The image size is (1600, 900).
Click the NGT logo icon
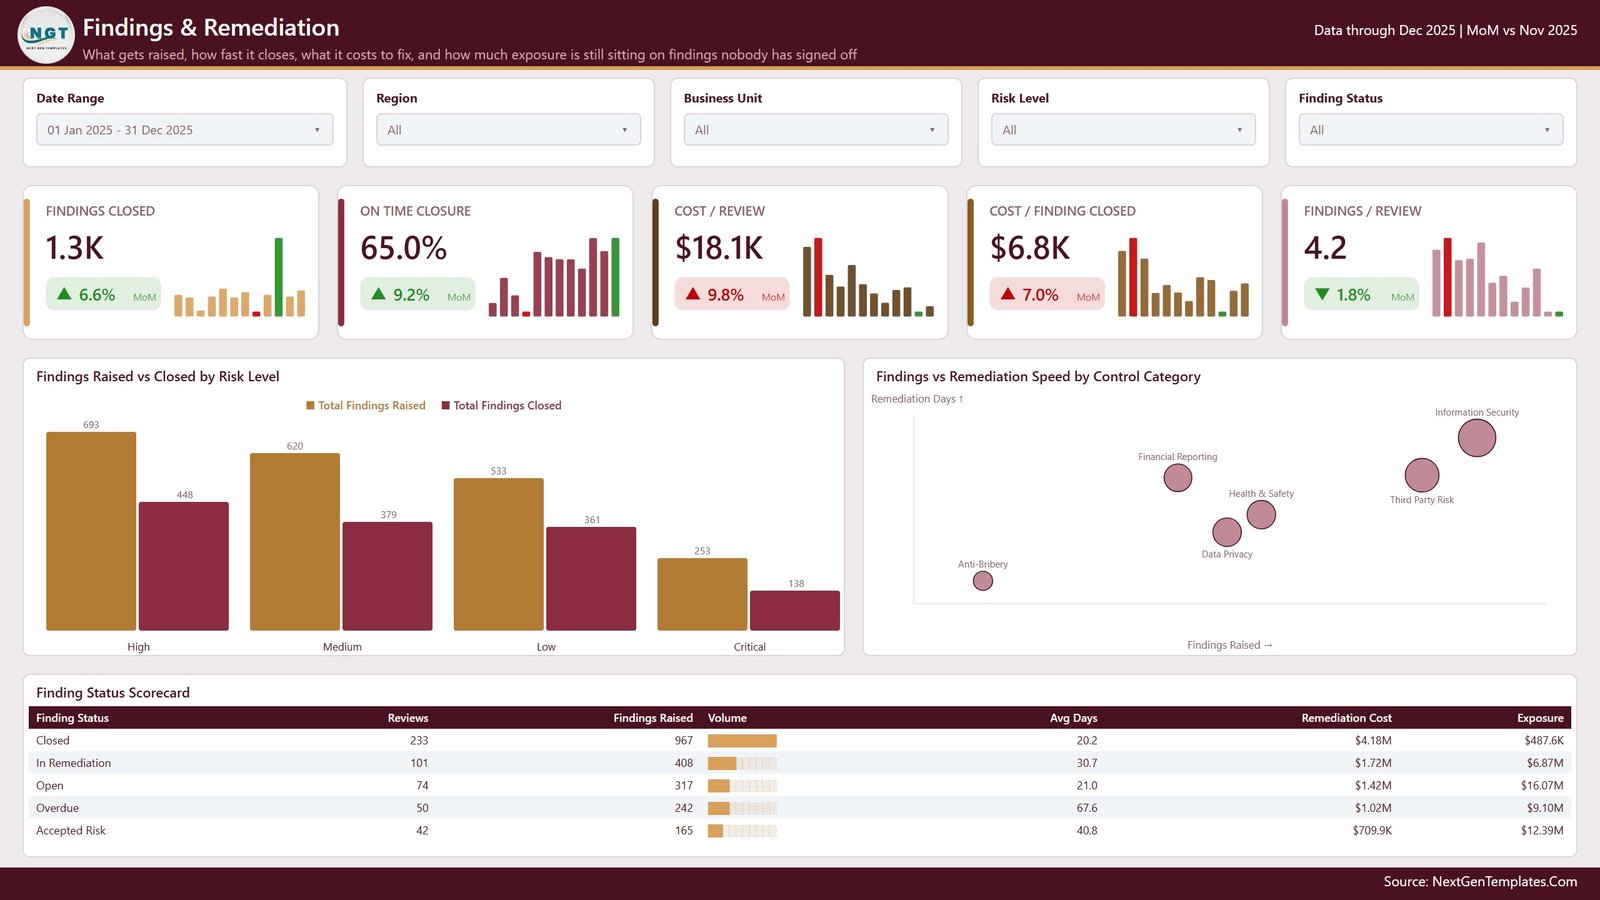[46, 34]
